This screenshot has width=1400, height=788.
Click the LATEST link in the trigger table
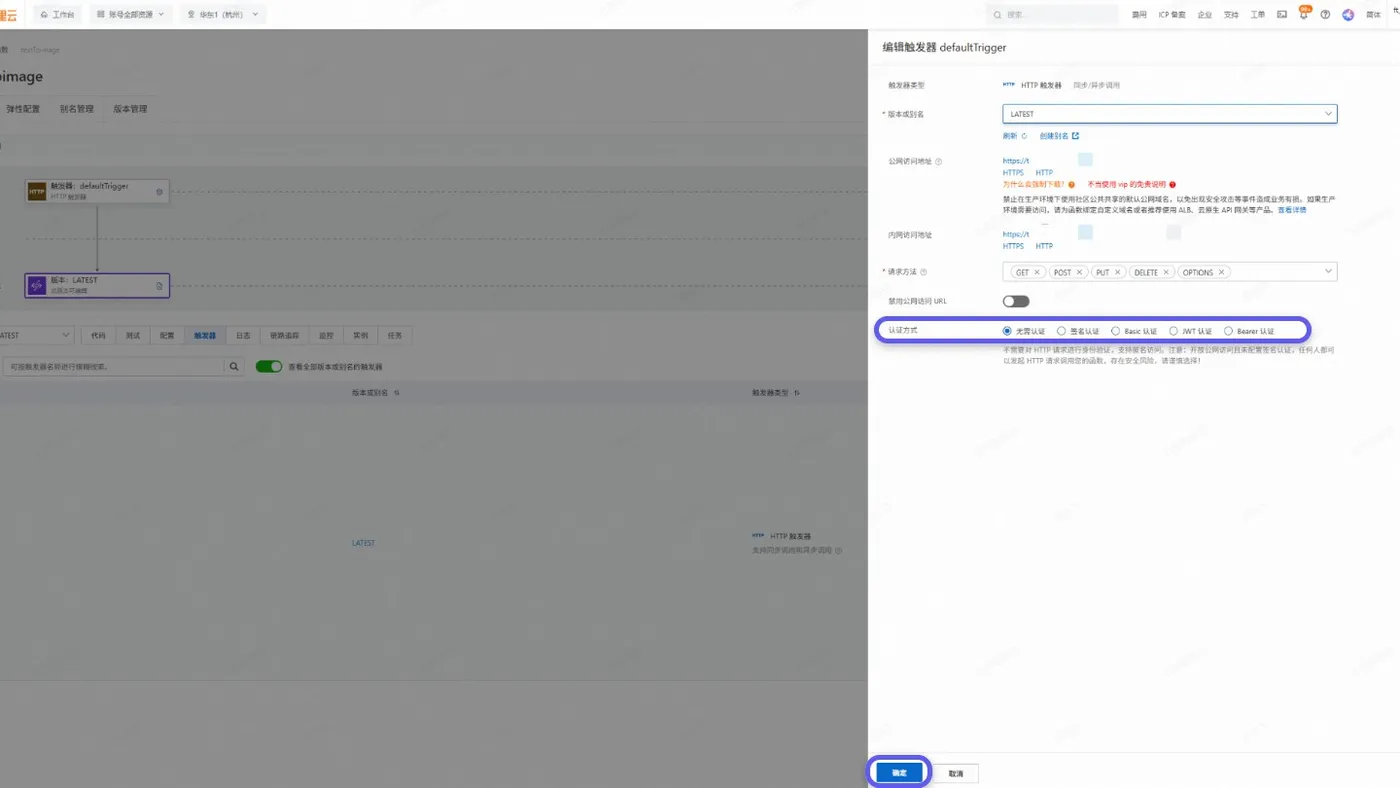(363, 543)
